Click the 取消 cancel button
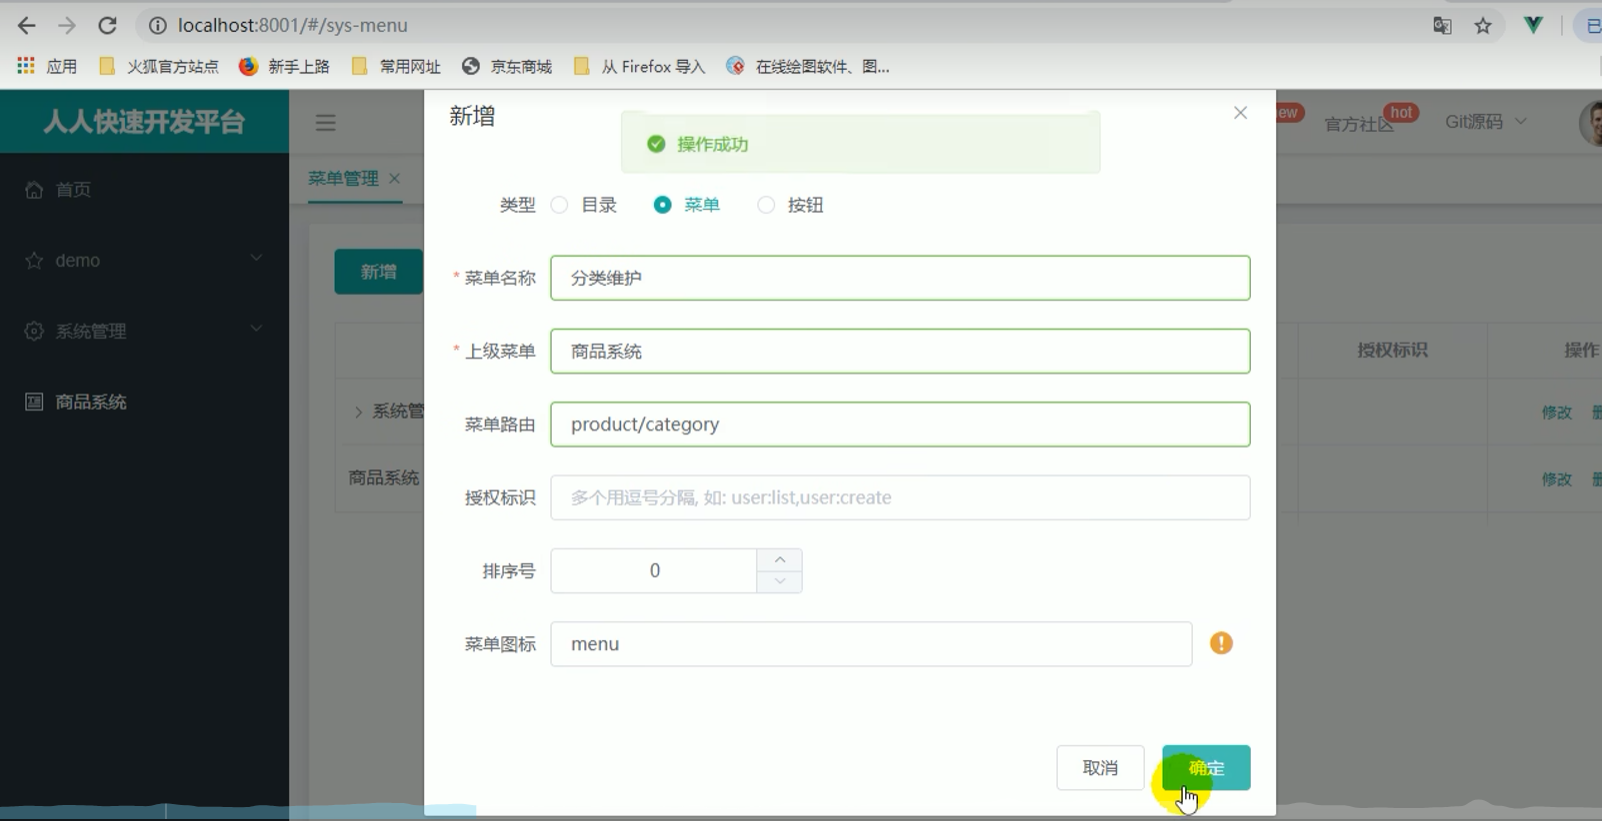Viewport: 1602px width, 821px height. pyautogui.click(x=1100, y=768)
